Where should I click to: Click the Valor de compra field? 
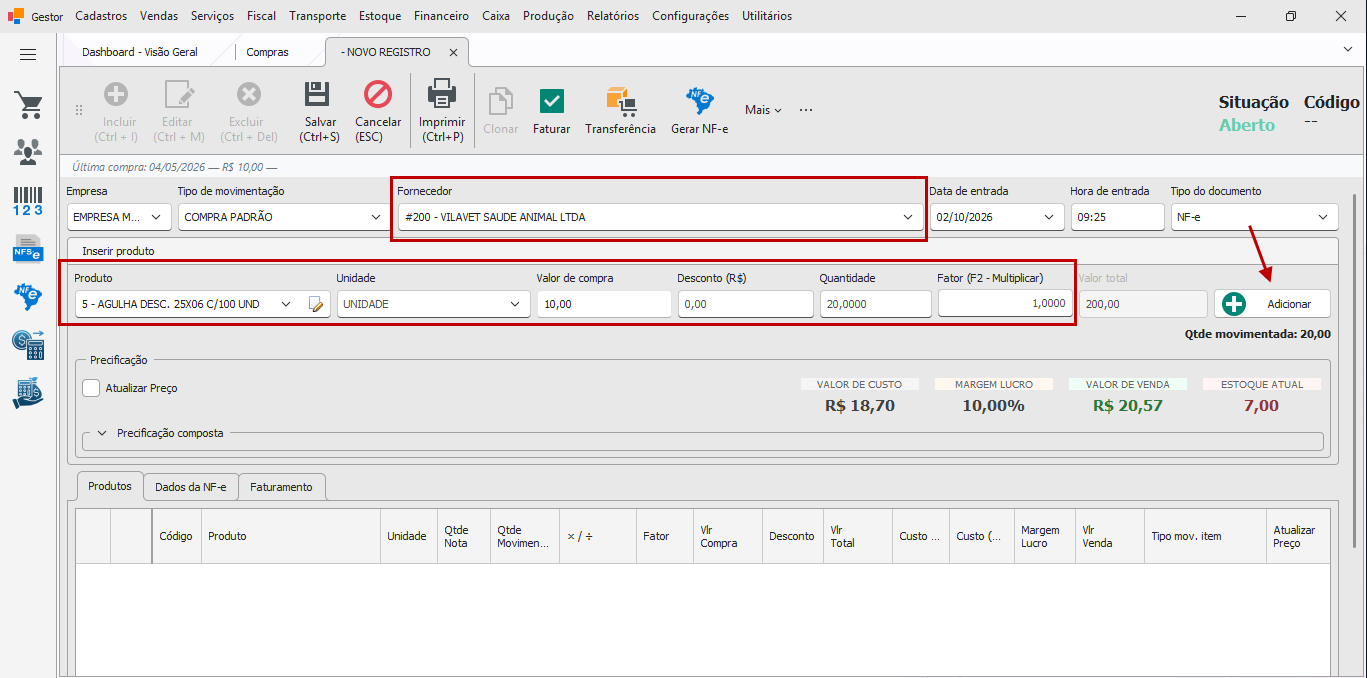pos(604,304)
